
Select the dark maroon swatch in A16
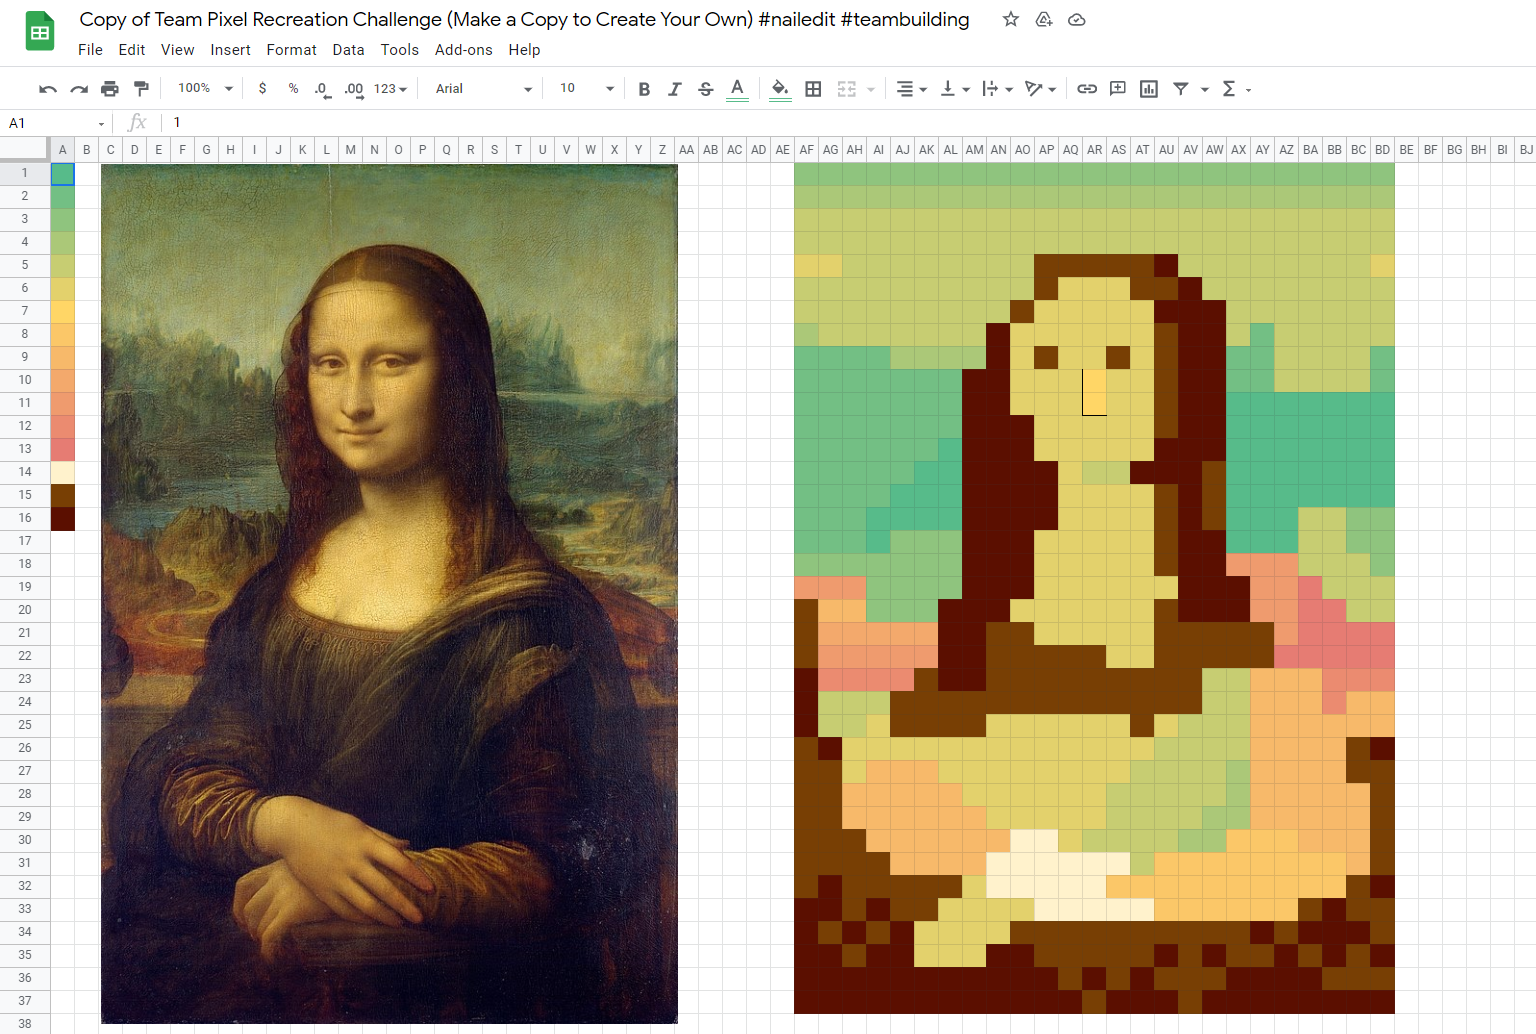pos(62,518)
